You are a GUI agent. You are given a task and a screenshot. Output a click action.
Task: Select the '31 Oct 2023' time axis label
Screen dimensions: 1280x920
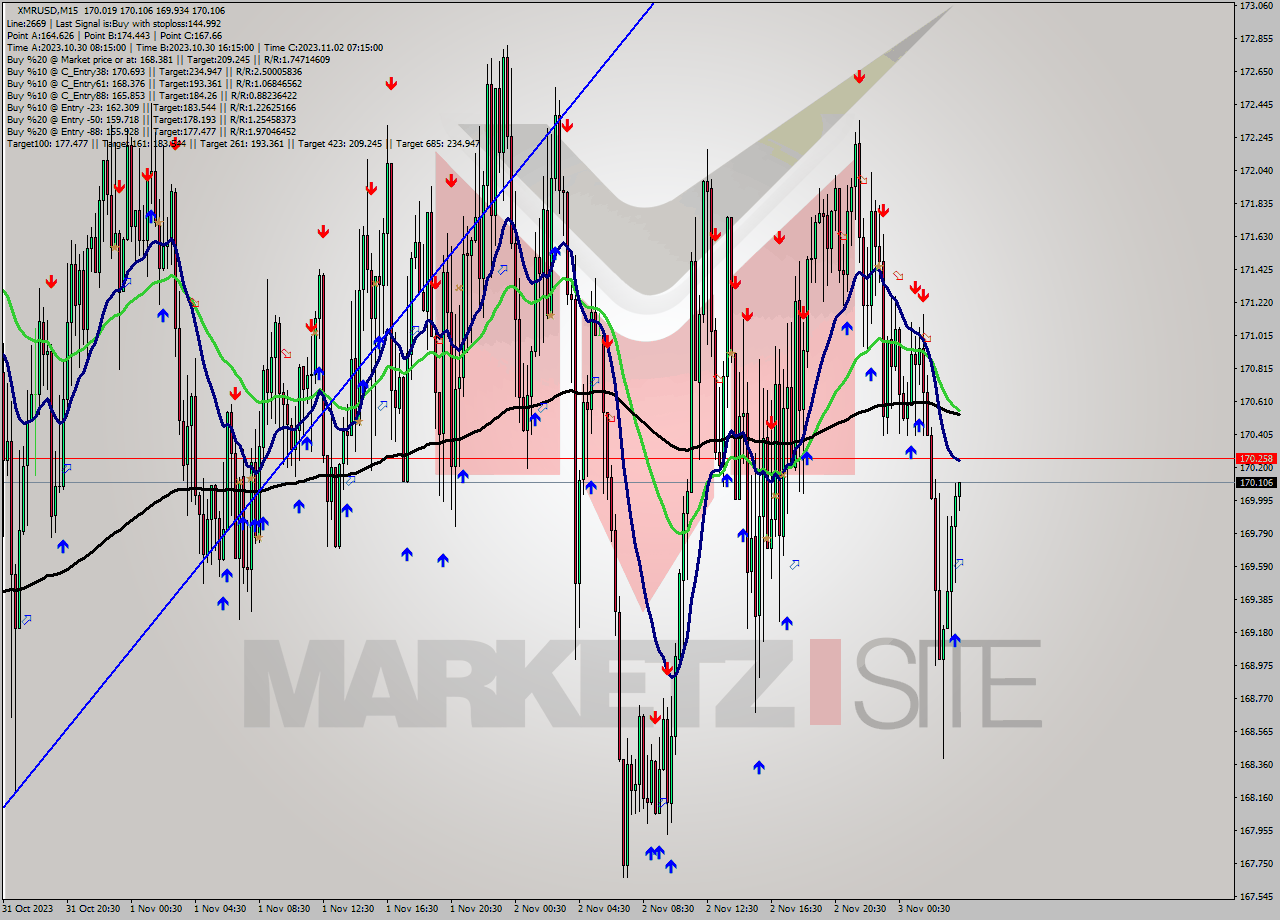click(x=27, y=909)
